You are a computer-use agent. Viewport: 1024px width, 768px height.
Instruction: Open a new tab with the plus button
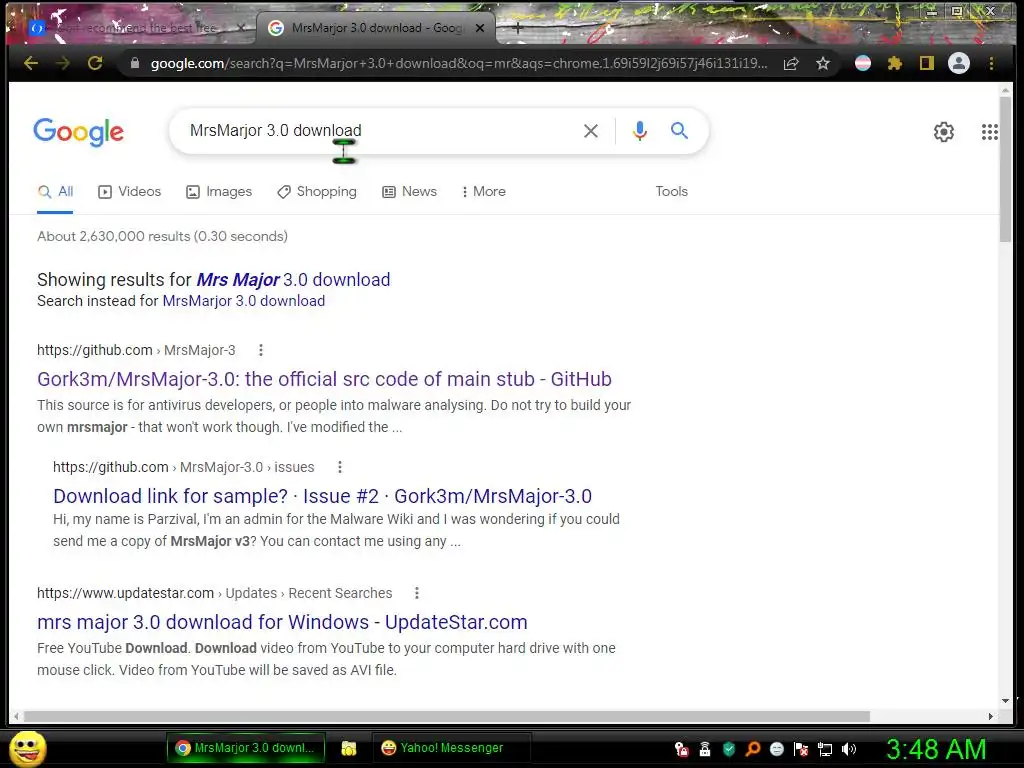[x=517, y=28]
